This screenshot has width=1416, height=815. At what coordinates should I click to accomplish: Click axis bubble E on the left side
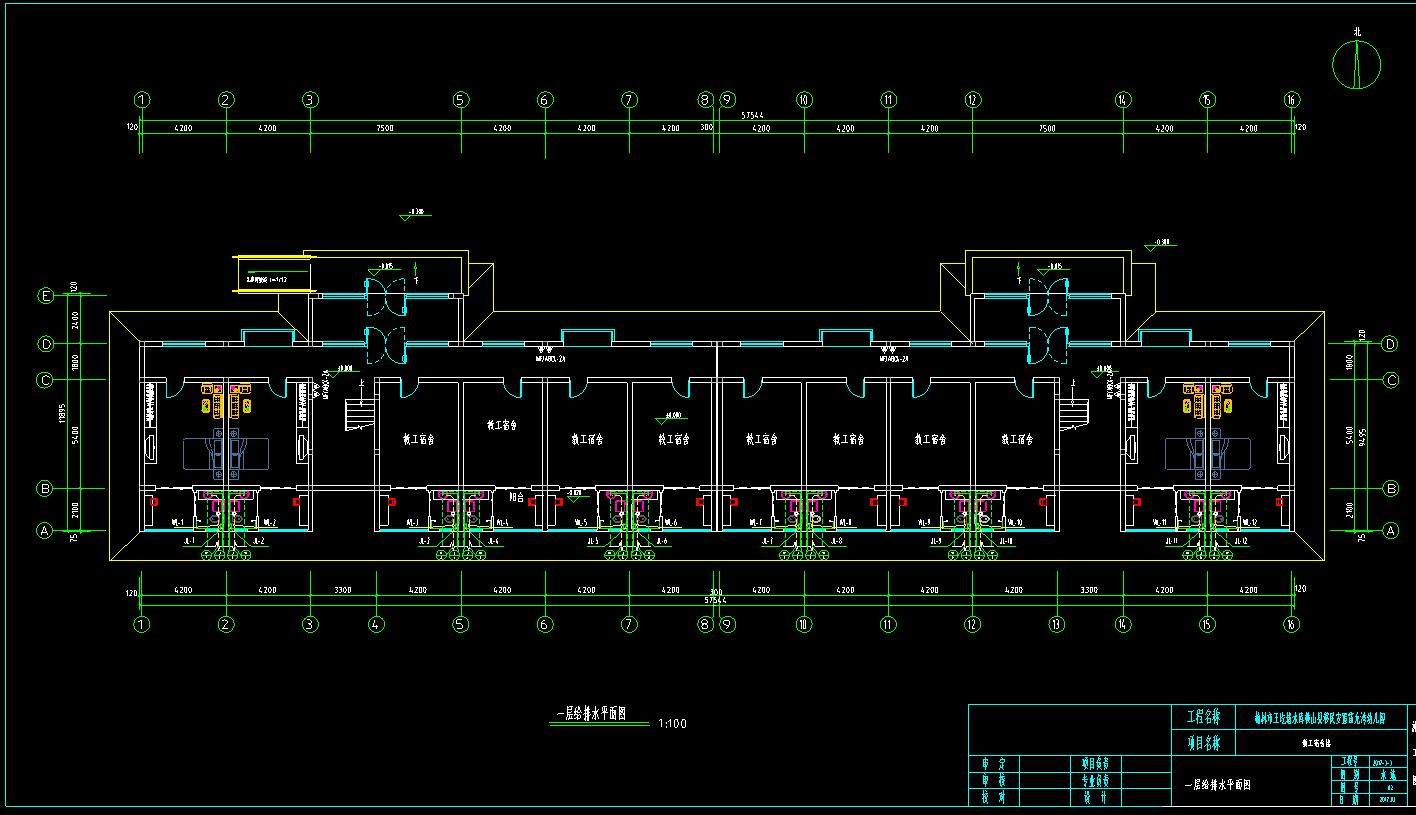[45, 295]
